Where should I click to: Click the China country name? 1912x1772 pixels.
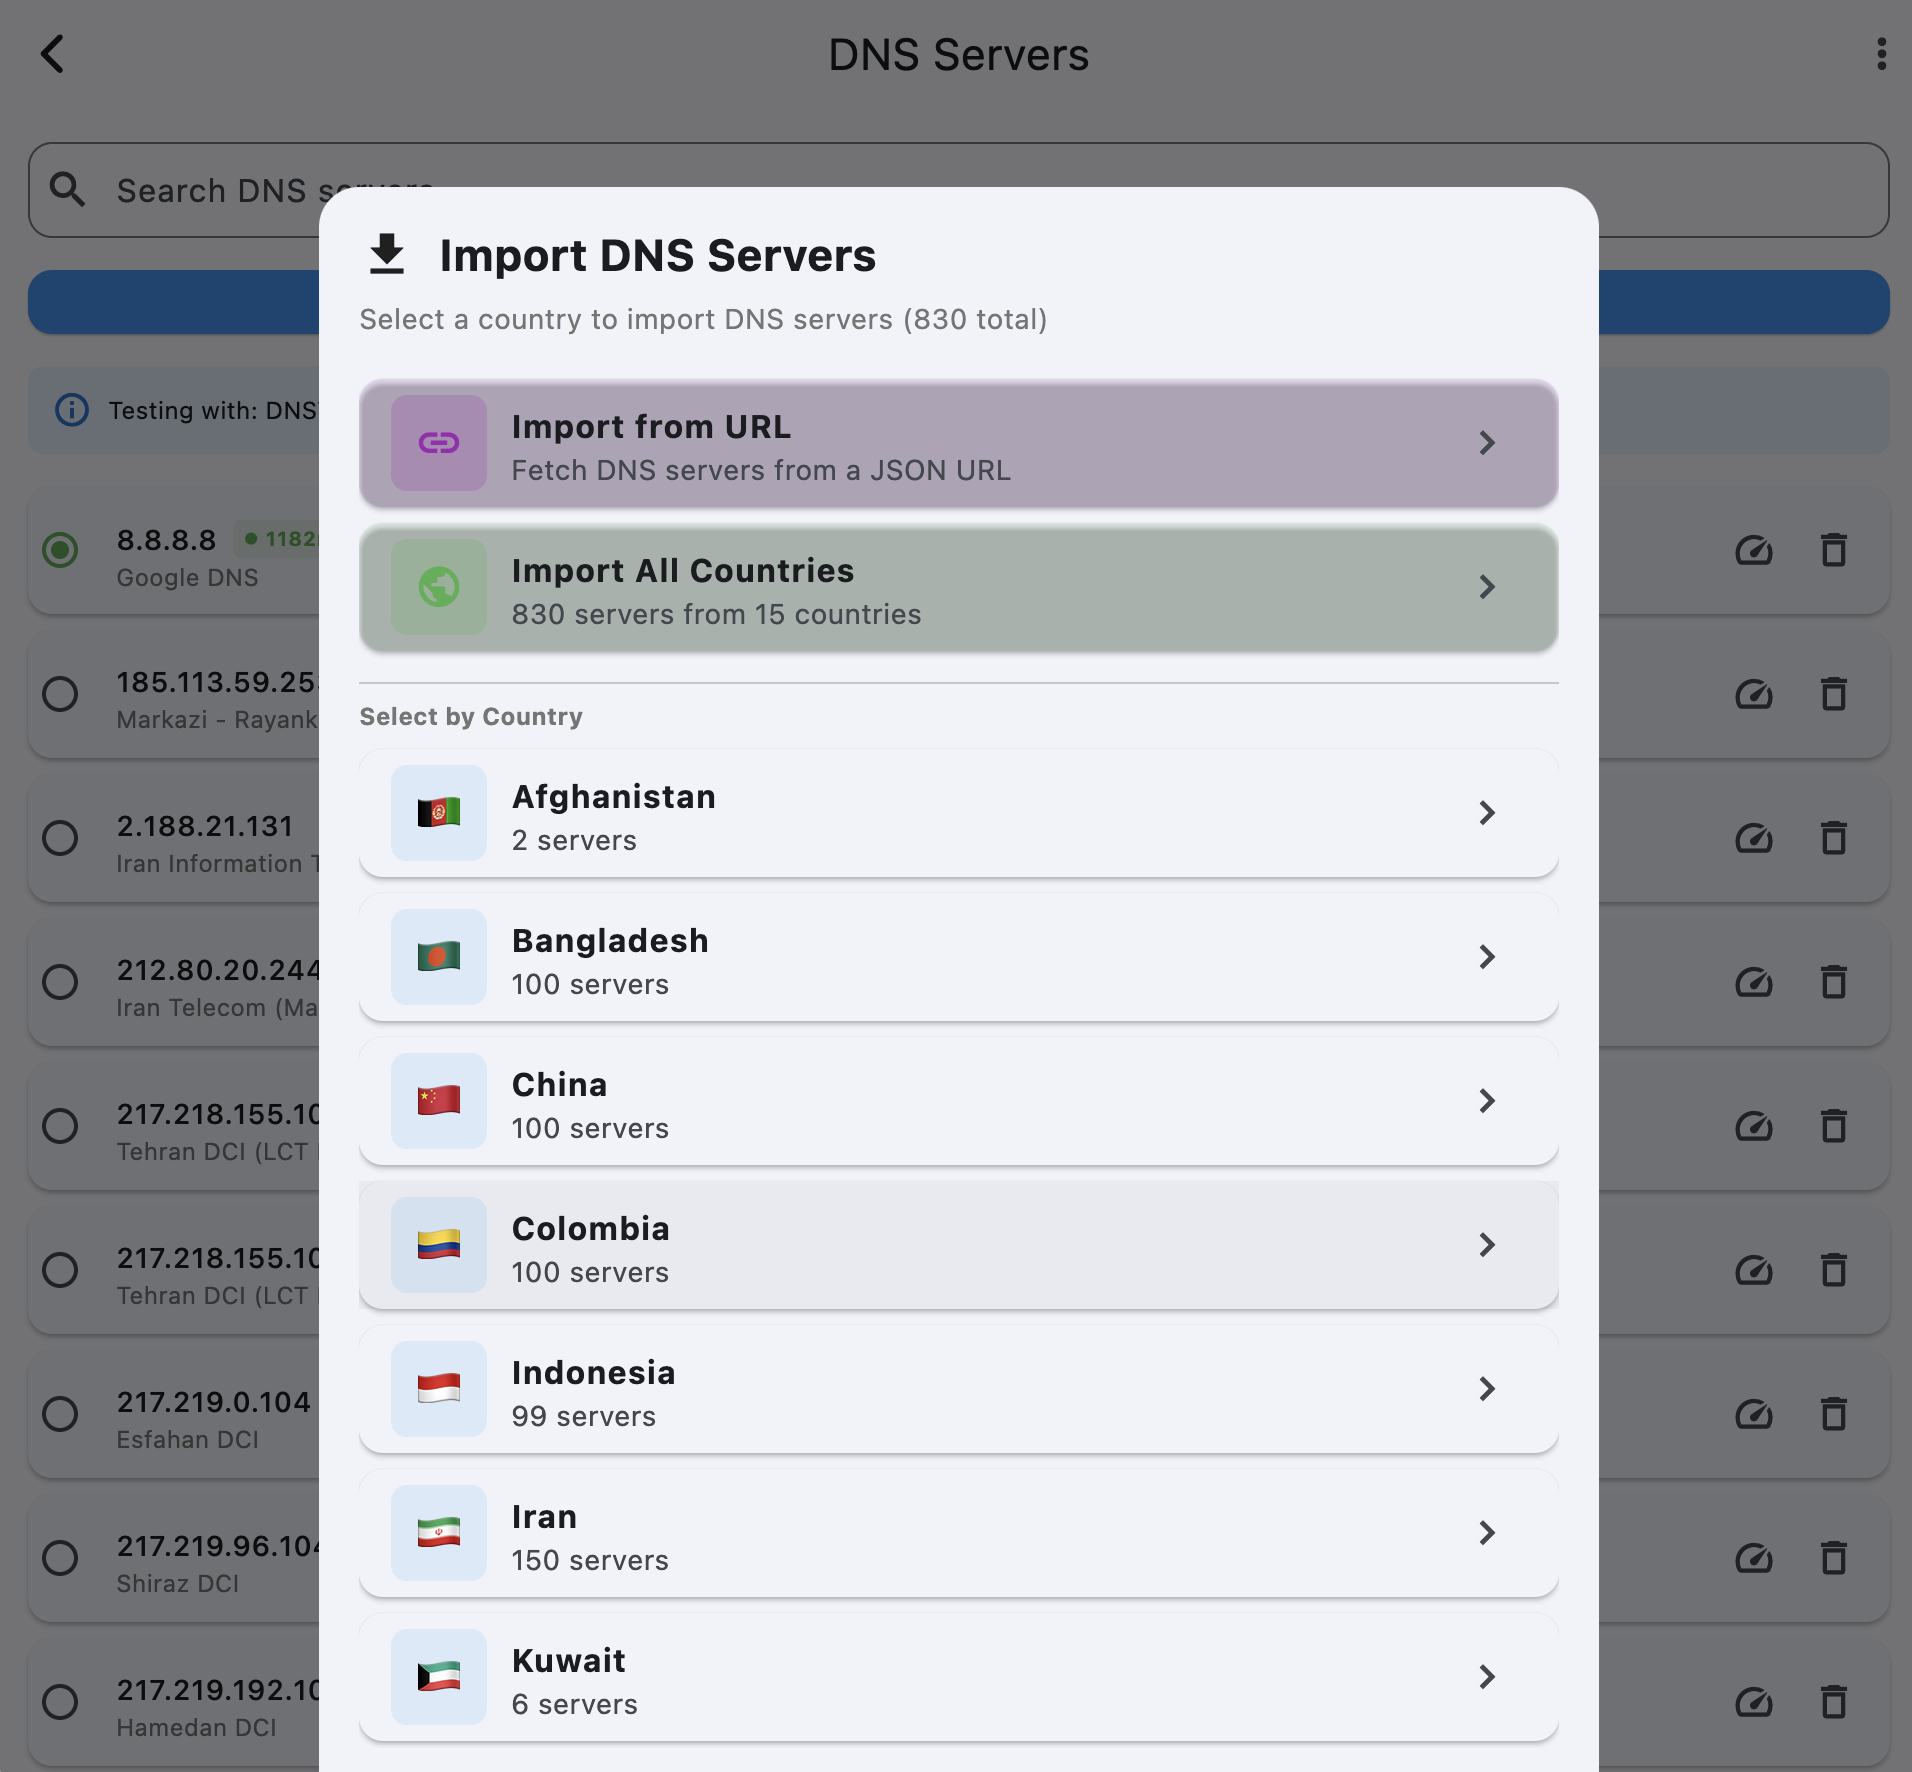point(559,1085)
